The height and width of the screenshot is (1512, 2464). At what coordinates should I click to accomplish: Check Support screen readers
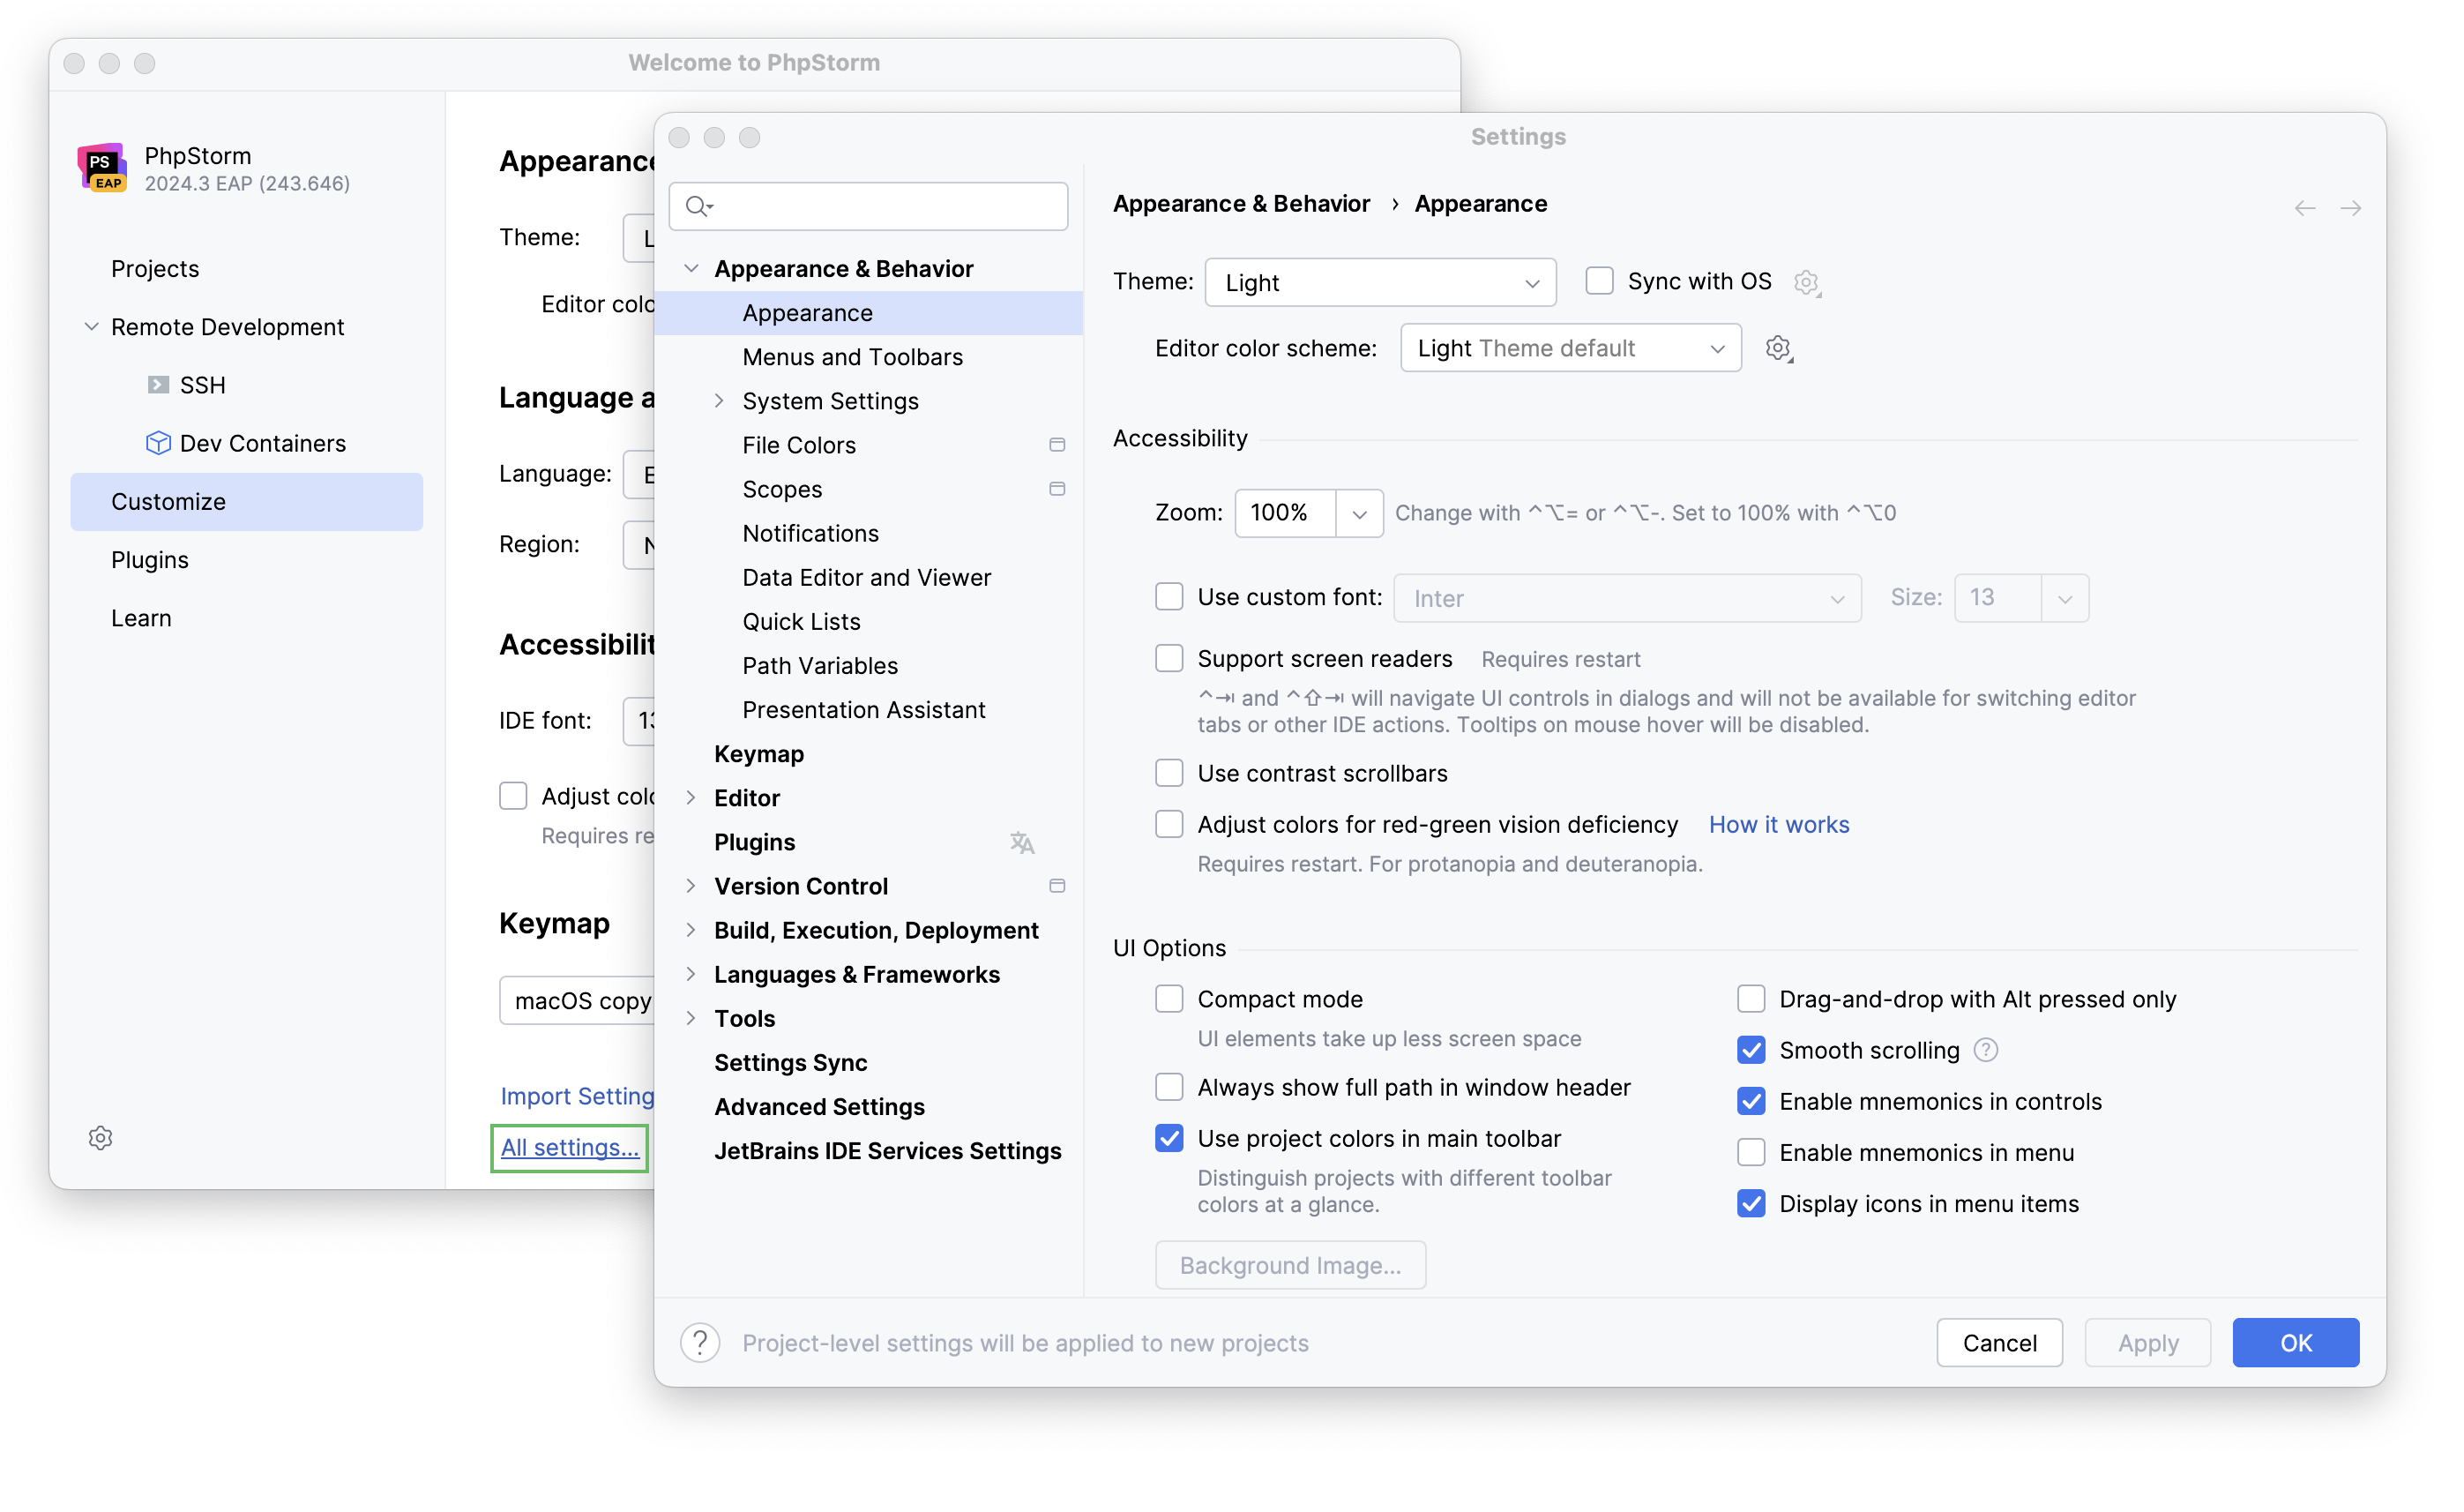coord(1168,658)
